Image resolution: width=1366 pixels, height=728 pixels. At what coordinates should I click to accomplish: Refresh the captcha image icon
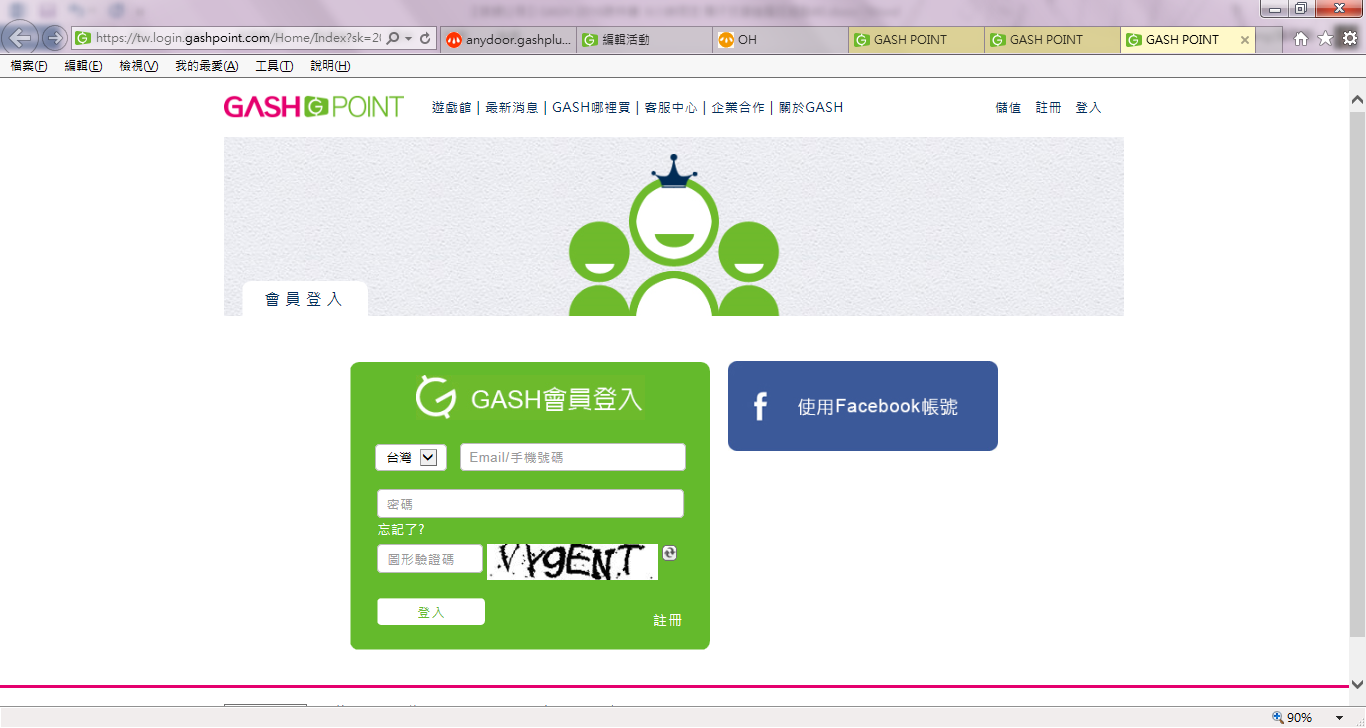pos(669,553)
